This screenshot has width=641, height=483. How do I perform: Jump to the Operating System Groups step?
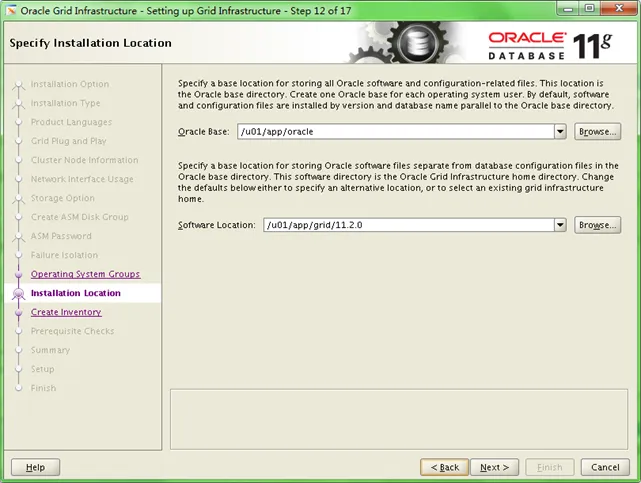[x=85, y=274]
